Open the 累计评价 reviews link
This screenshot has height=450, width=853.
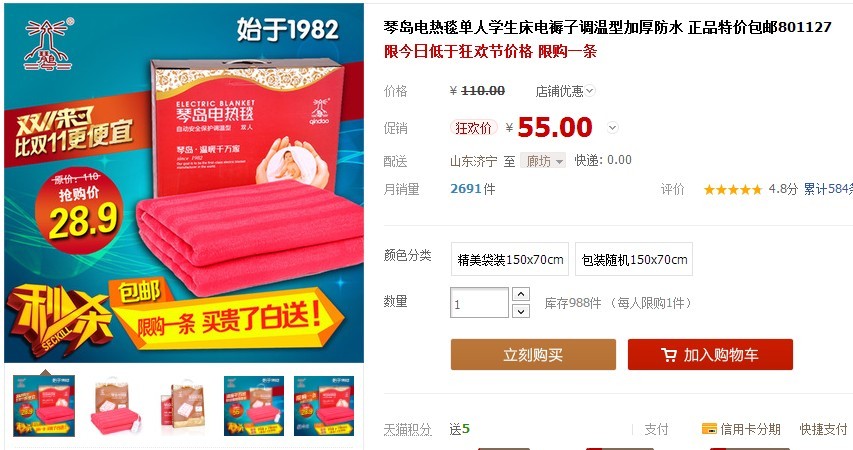point(828,189)
